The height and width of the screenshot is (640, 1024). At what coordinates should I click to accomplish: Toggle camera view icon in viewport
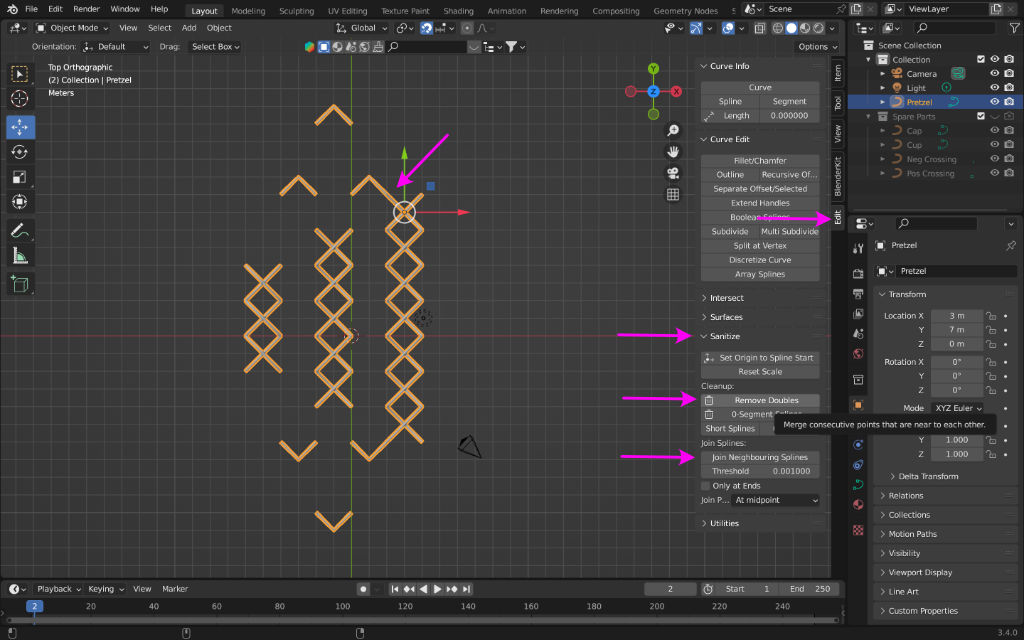click(673, 173)
